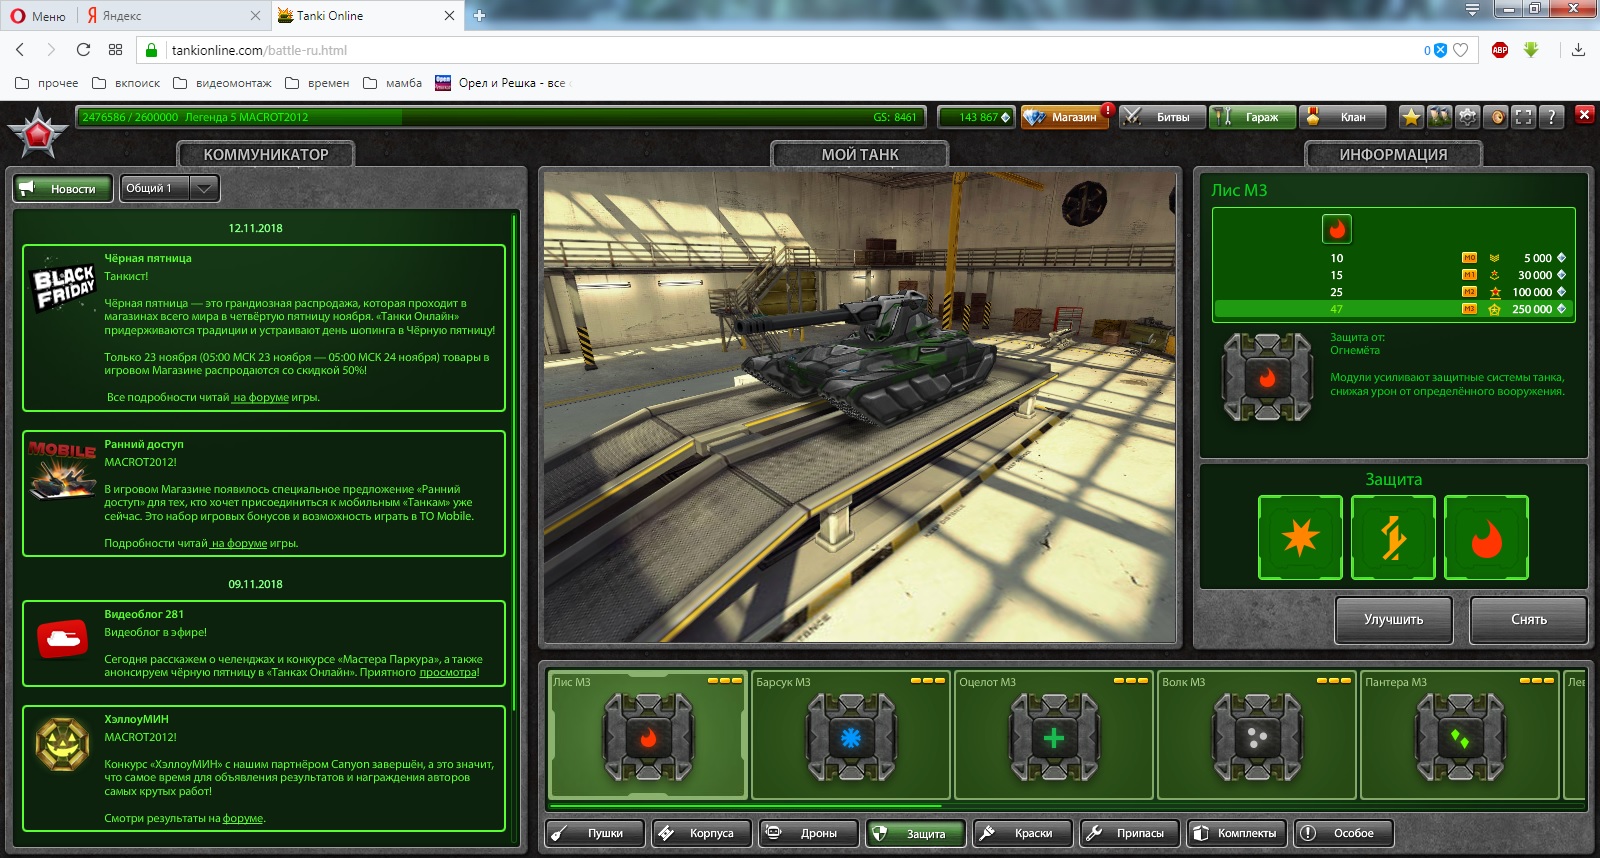
Task: Click the M1 upgrade row 30 000
Action: [x=1393, y=275]
